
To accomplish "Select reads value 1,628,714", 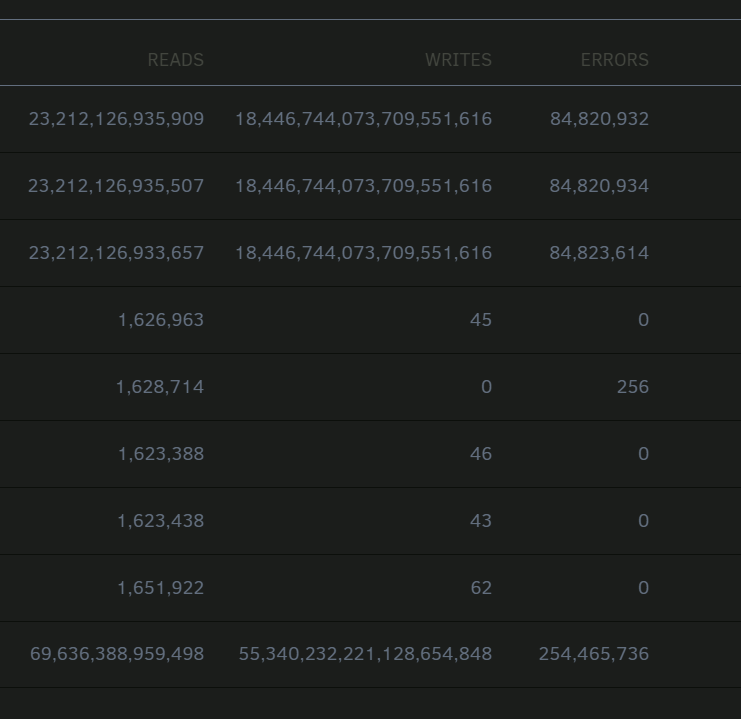I will point(160,387).
